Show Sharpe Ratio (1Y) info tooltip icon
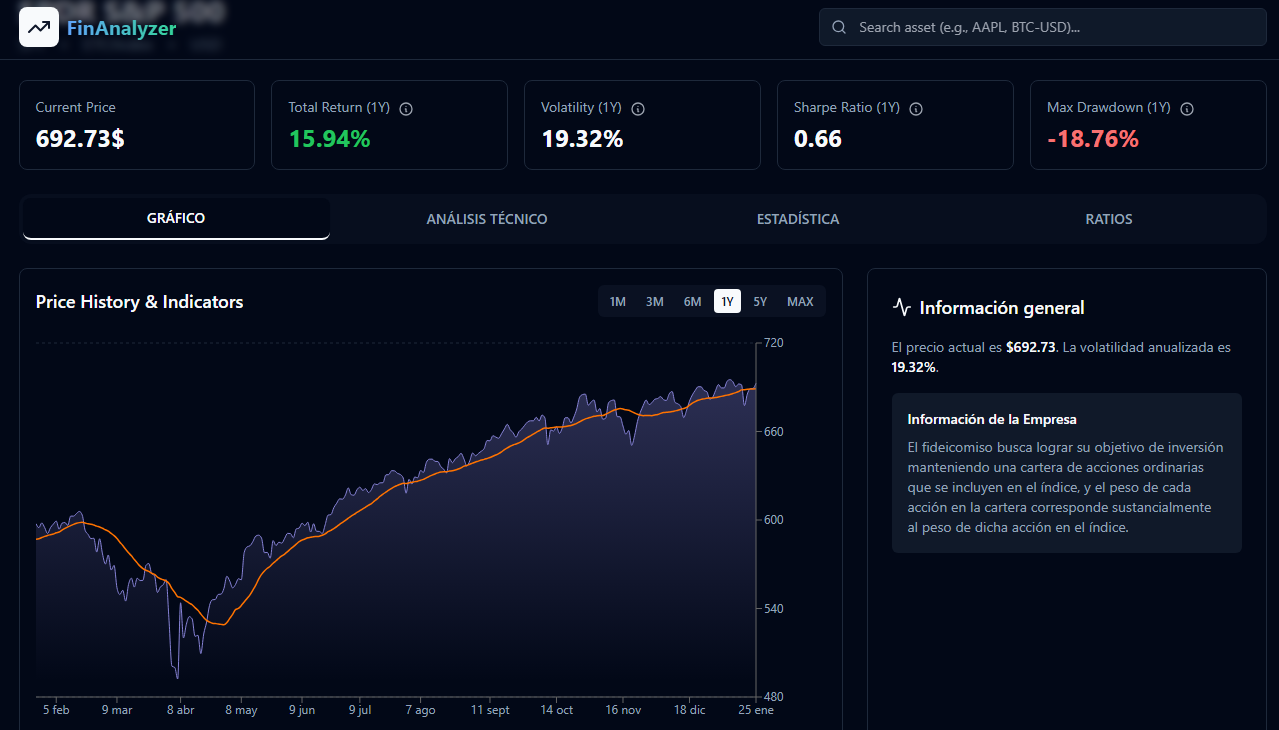This screenshot has height=730, width=1279. 916,108
